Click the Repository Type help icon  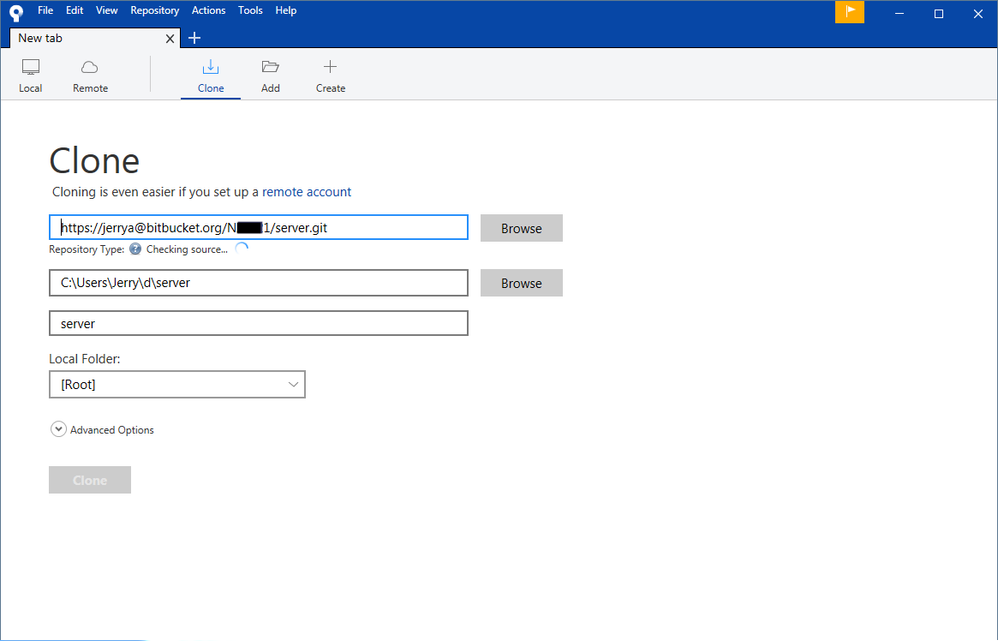click(135, 249)
